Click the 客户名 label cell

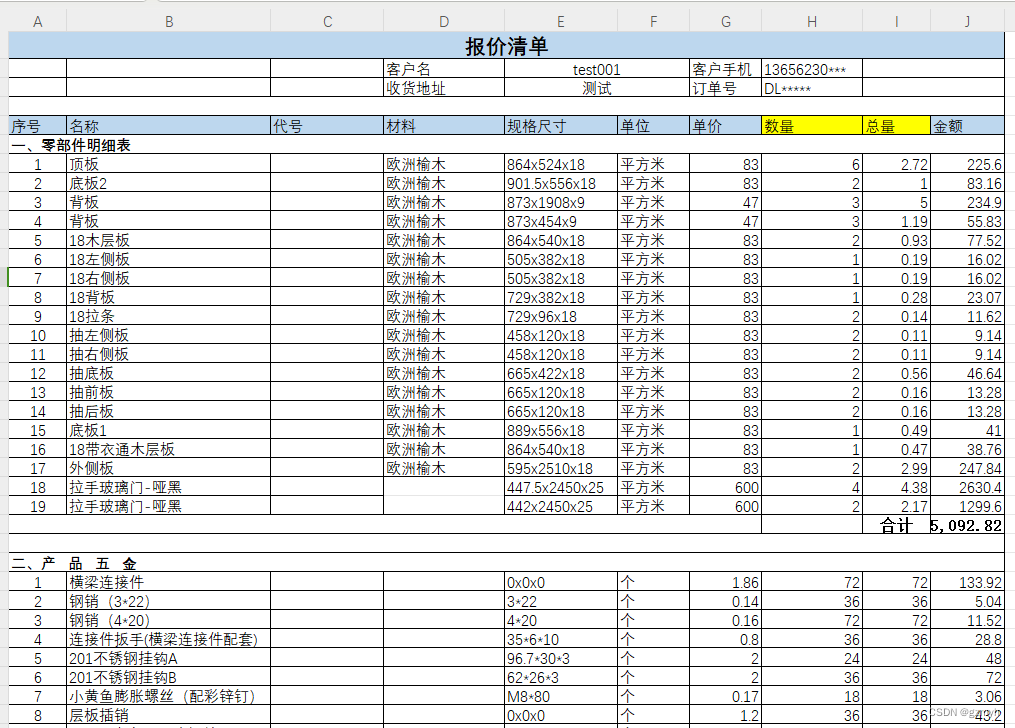point(444,69)
